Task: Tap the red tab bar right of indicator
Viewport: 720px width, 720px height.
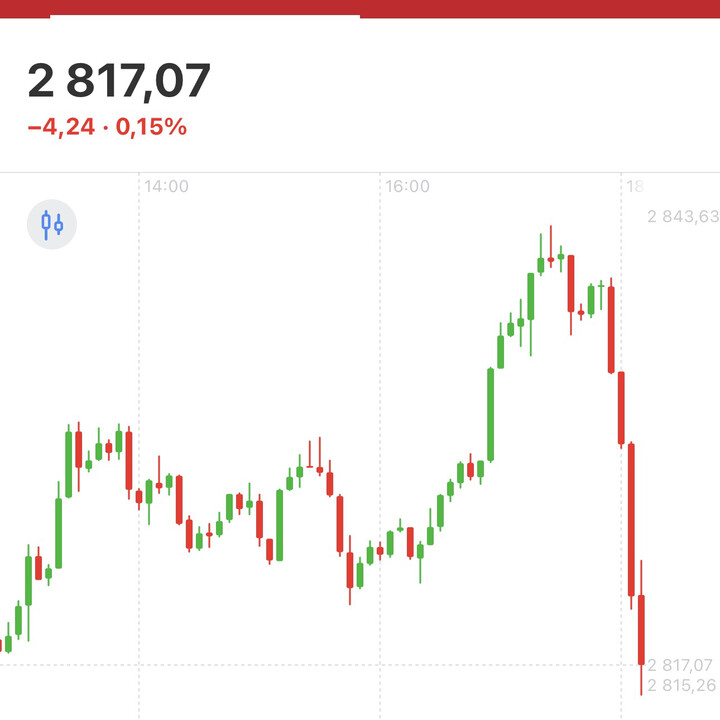Action: click(x=540, y=9)
